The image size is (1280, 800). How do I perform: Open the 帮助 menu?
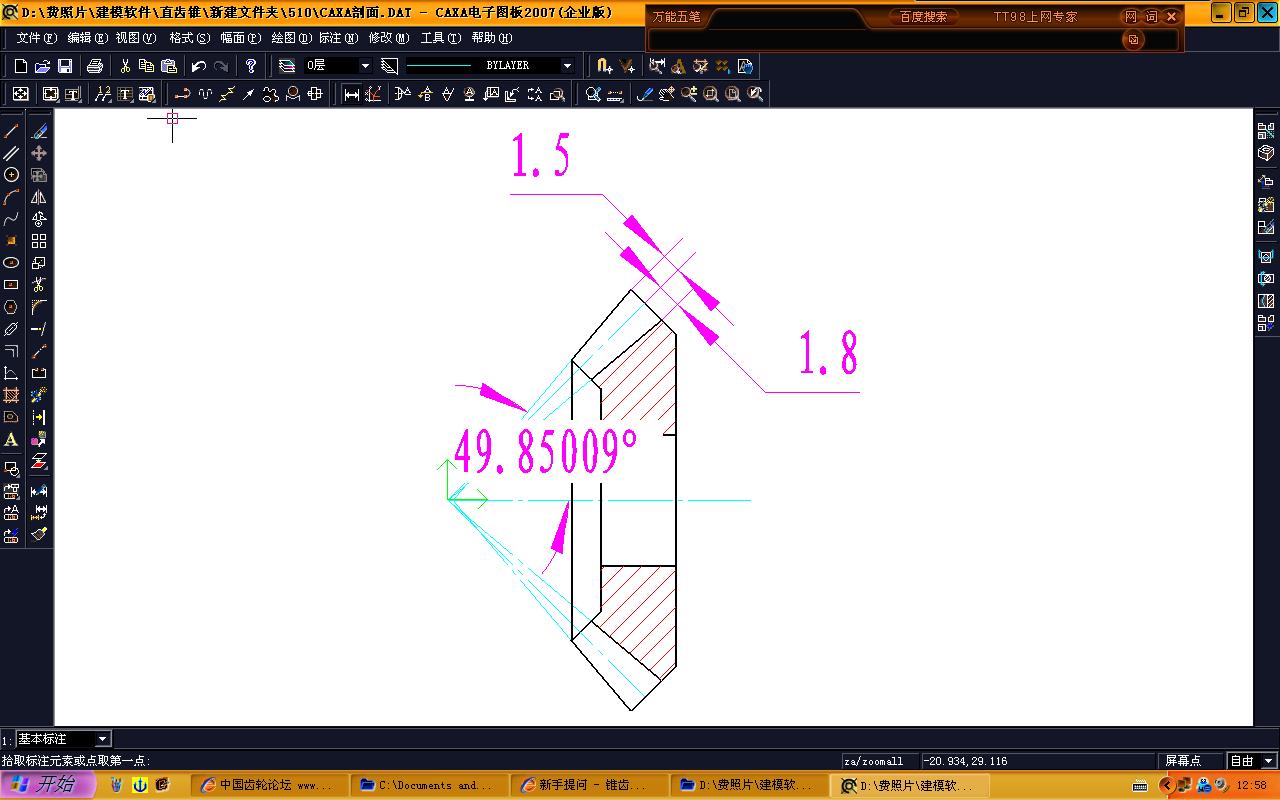coord(491,38)
